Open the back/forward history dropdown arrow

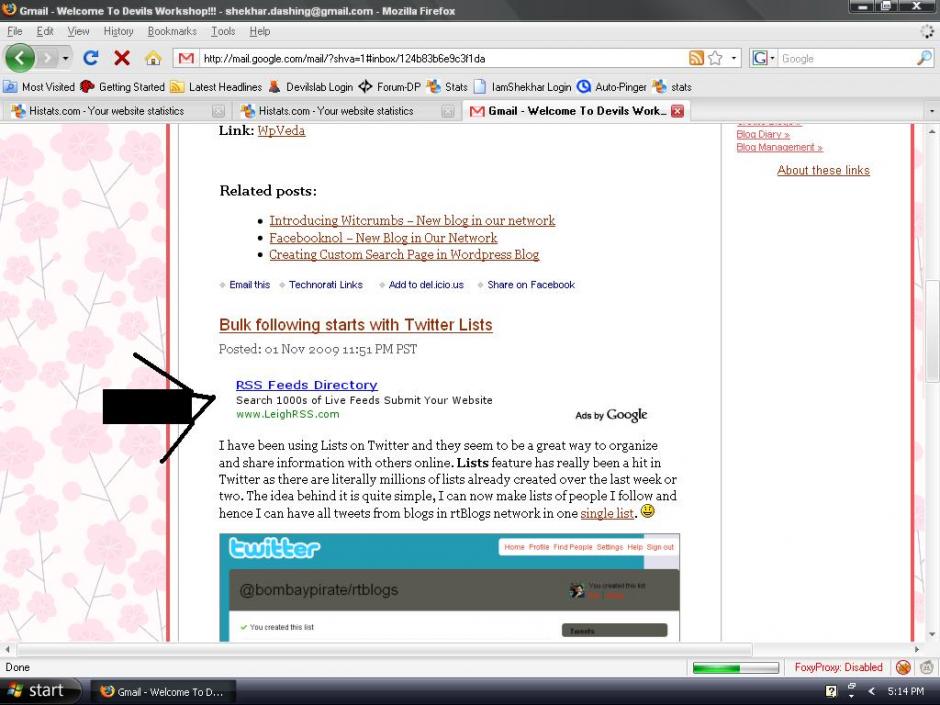[65, 58]
